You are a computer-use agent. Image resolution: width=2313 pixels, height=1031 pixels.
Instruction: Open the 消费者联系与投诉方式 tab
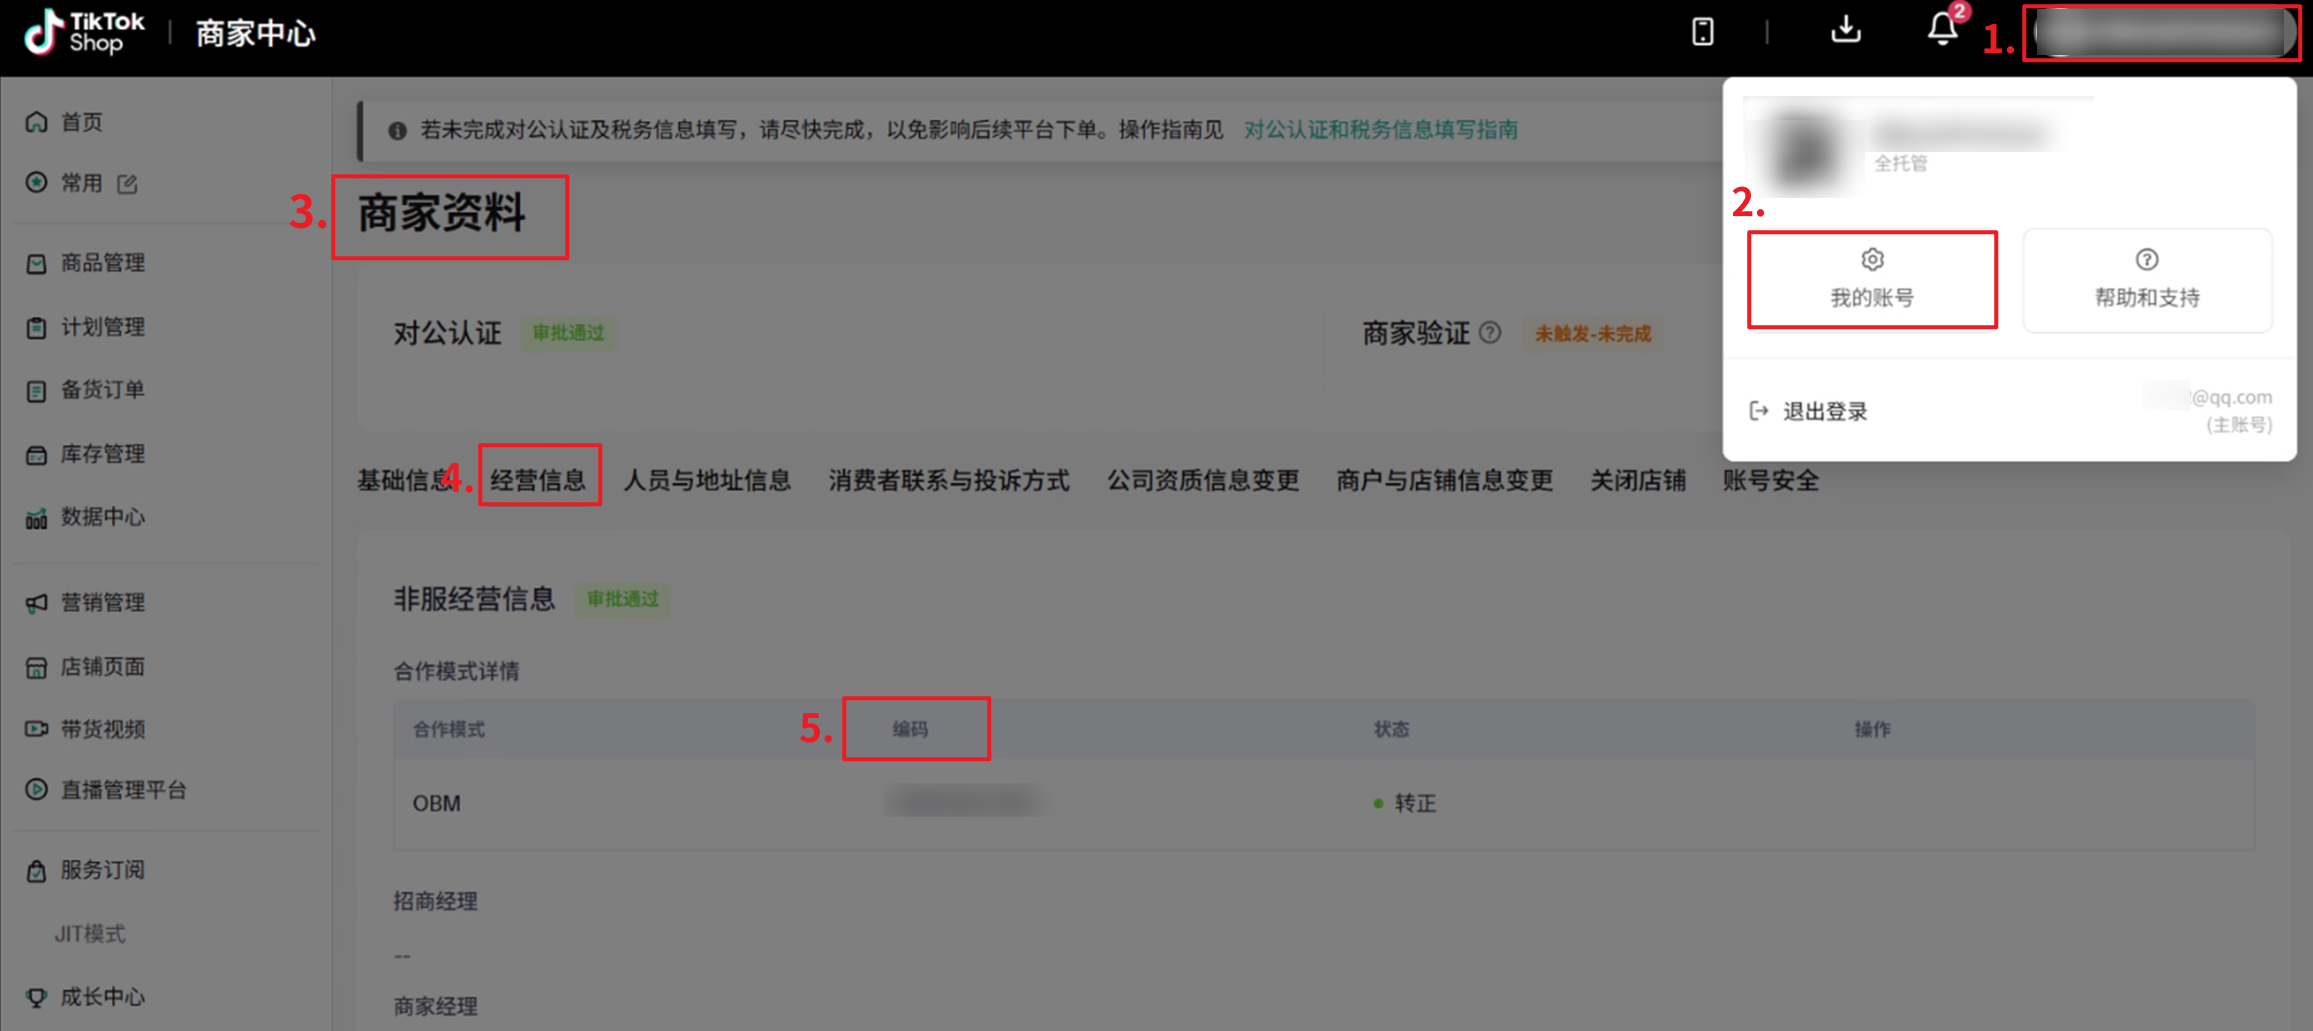pyautogui.click(x=949, y=480)
